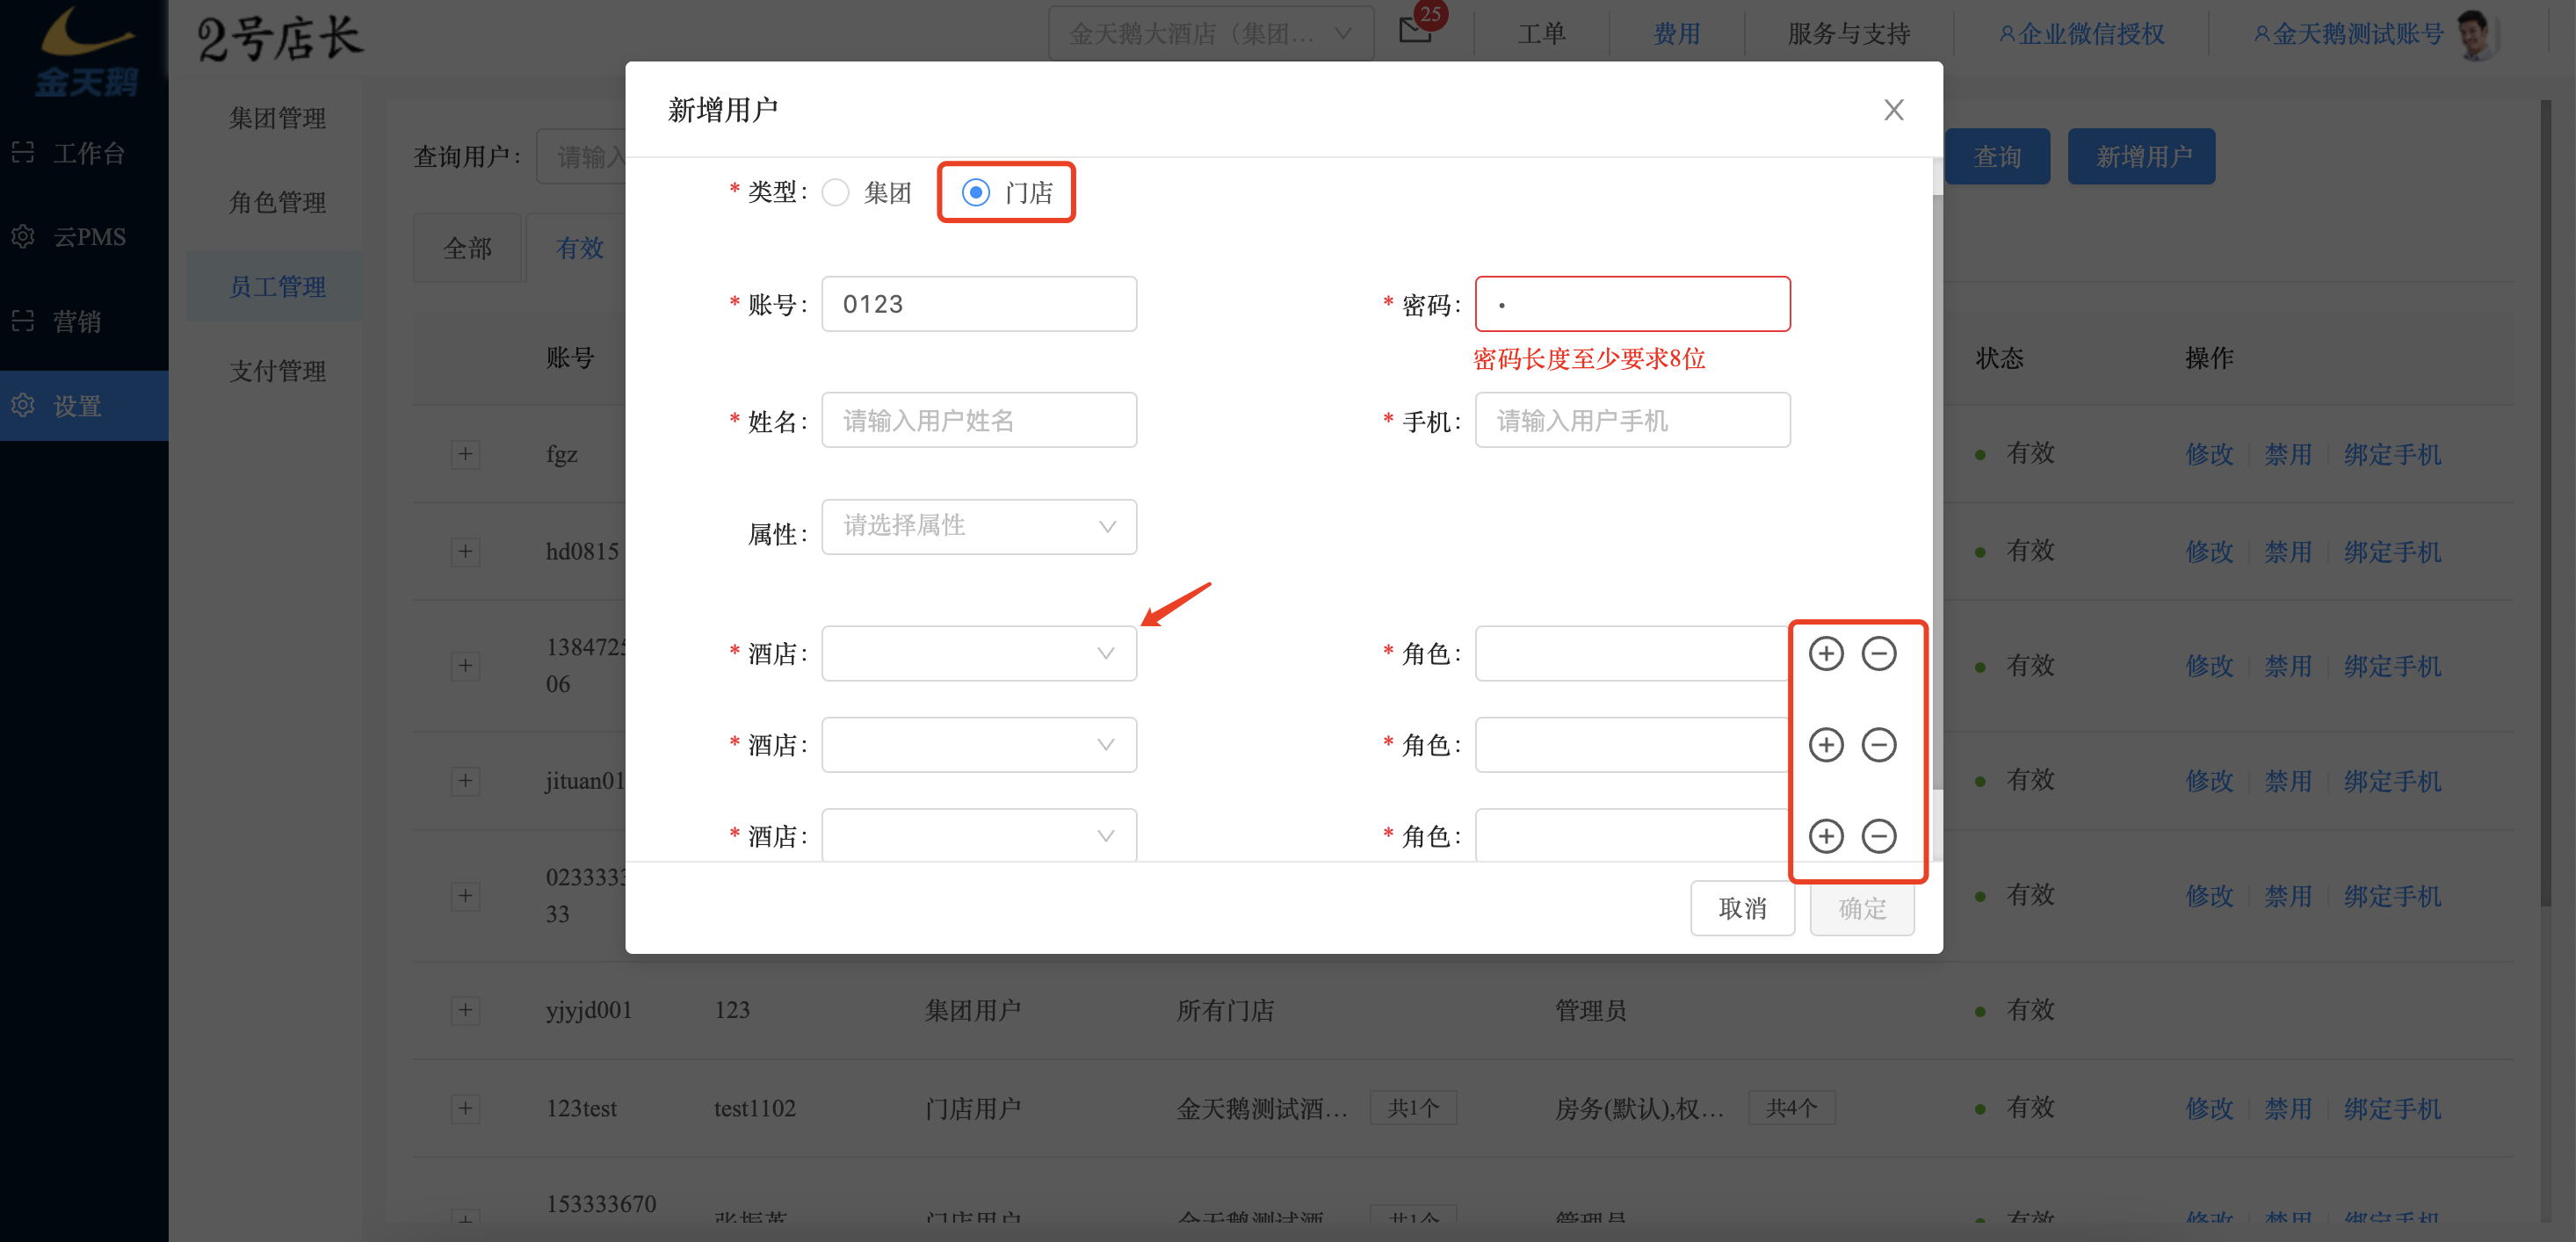This screenshot has height=1242, width=2576.
Task: Open 云PMS in the left sidebar
Action: [x=84, y=237]
